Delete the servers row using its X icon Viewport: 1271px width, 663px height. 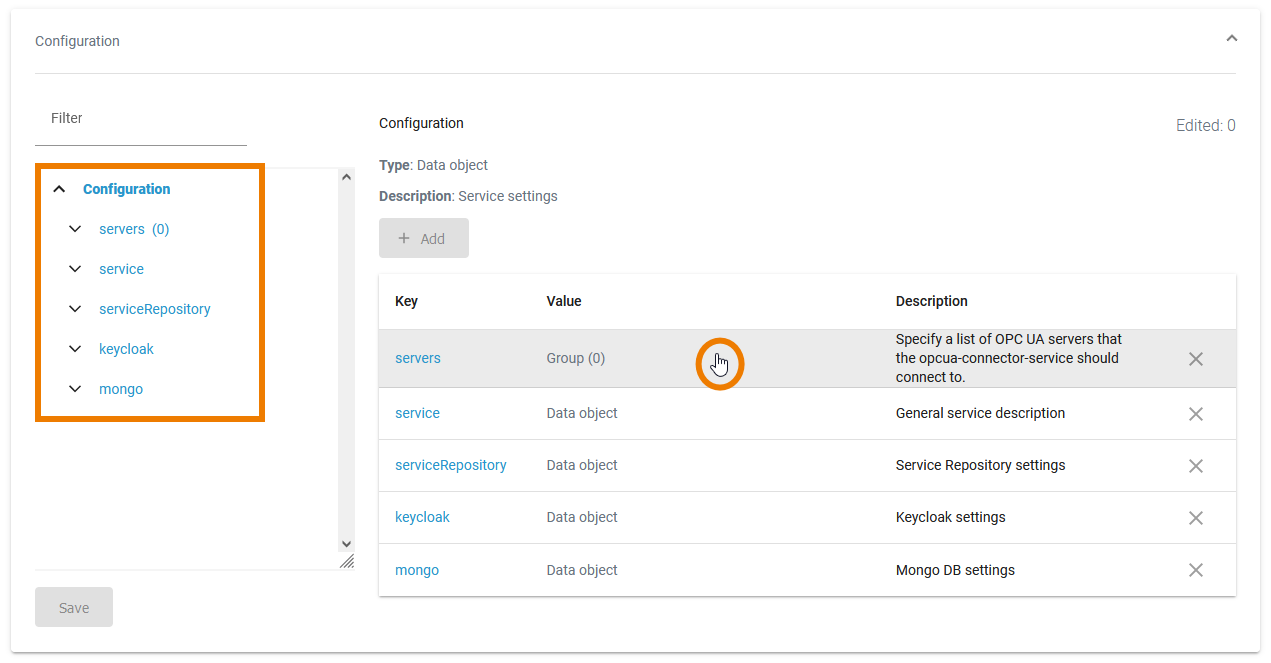(x=1195, y=358)
